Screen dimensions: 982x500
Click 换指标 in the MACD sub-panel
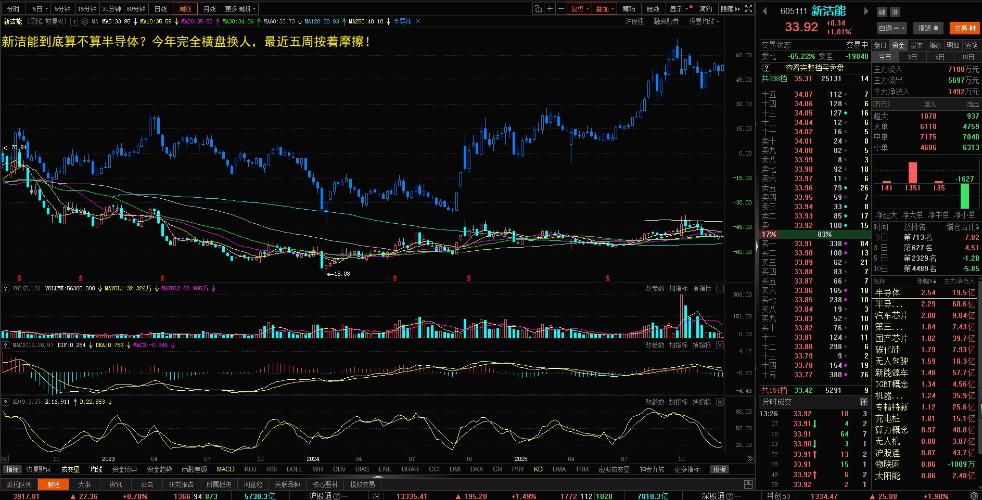tap(701, 345)
